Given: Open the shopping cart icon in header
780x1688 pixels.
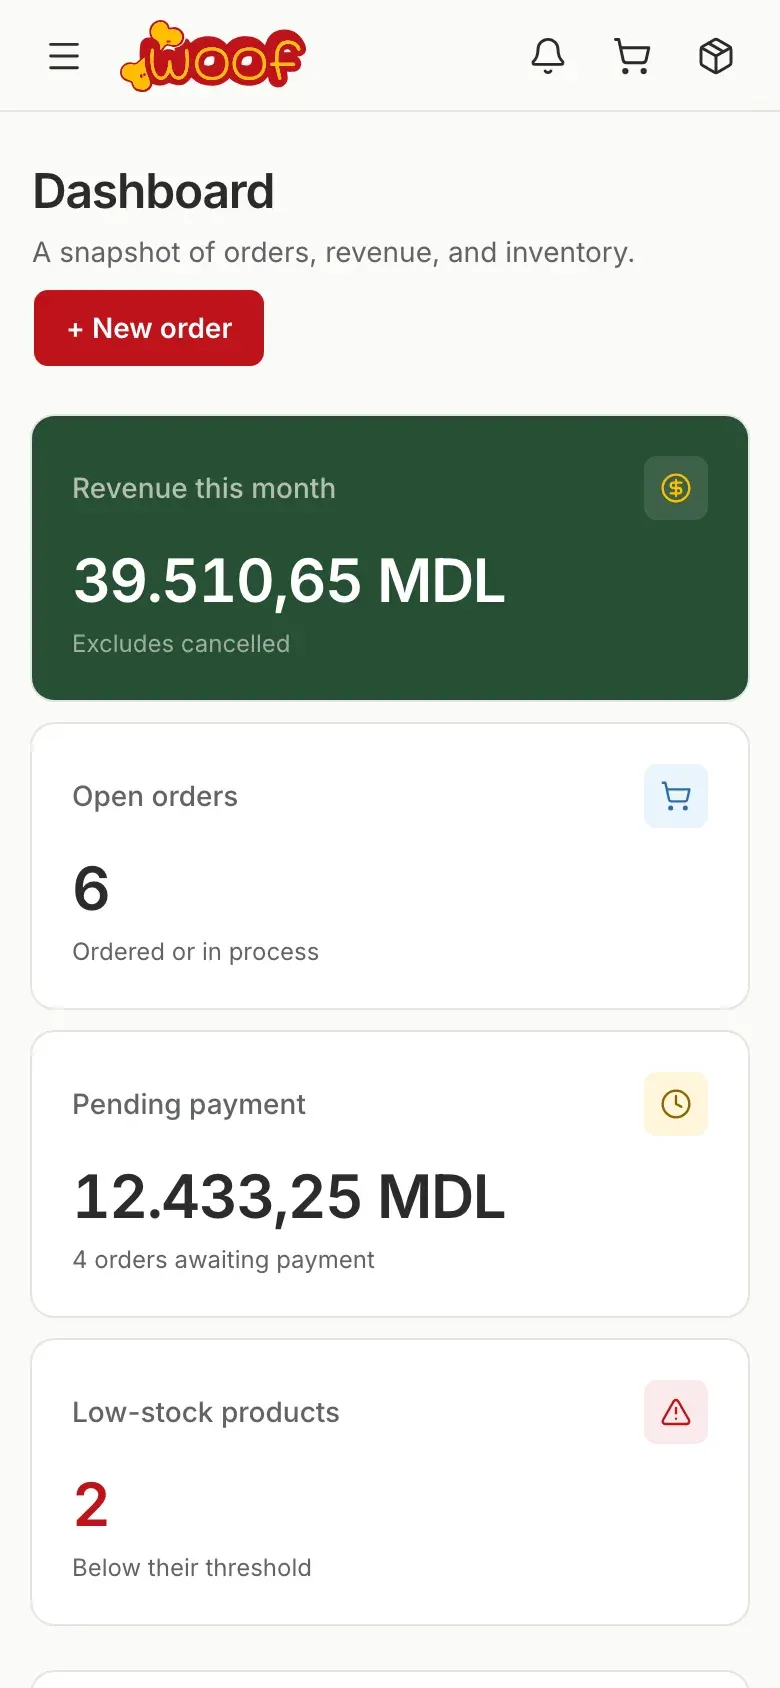Looking at the screenshot, I should tap(632, 56).
